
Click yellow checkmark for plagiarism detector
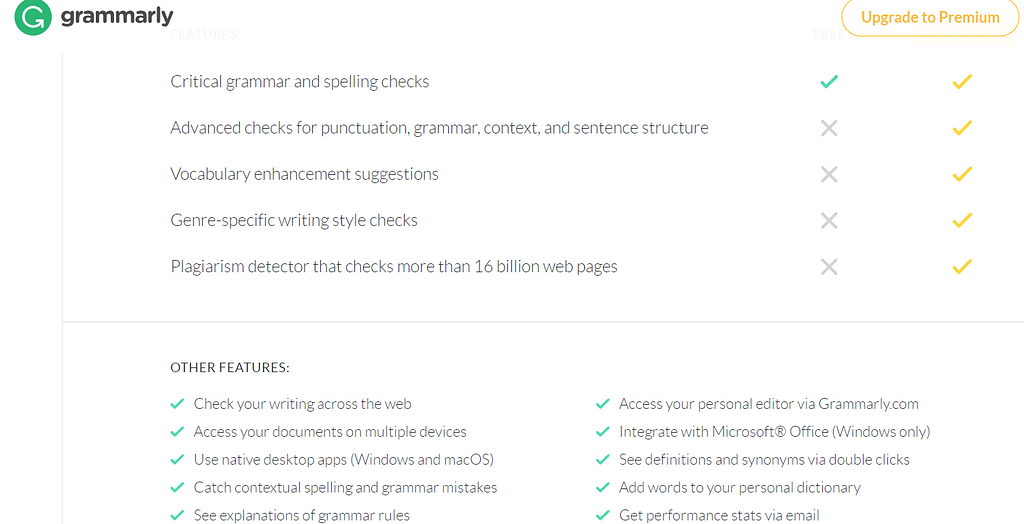[962, 267]
